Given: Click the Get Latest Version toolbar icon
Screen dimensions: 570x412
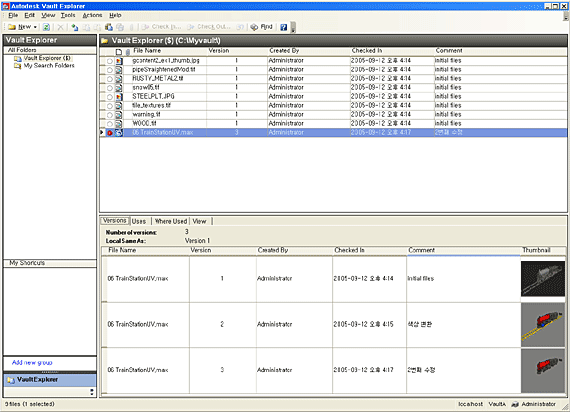Looking at the screenshot, I should point(75,27).
